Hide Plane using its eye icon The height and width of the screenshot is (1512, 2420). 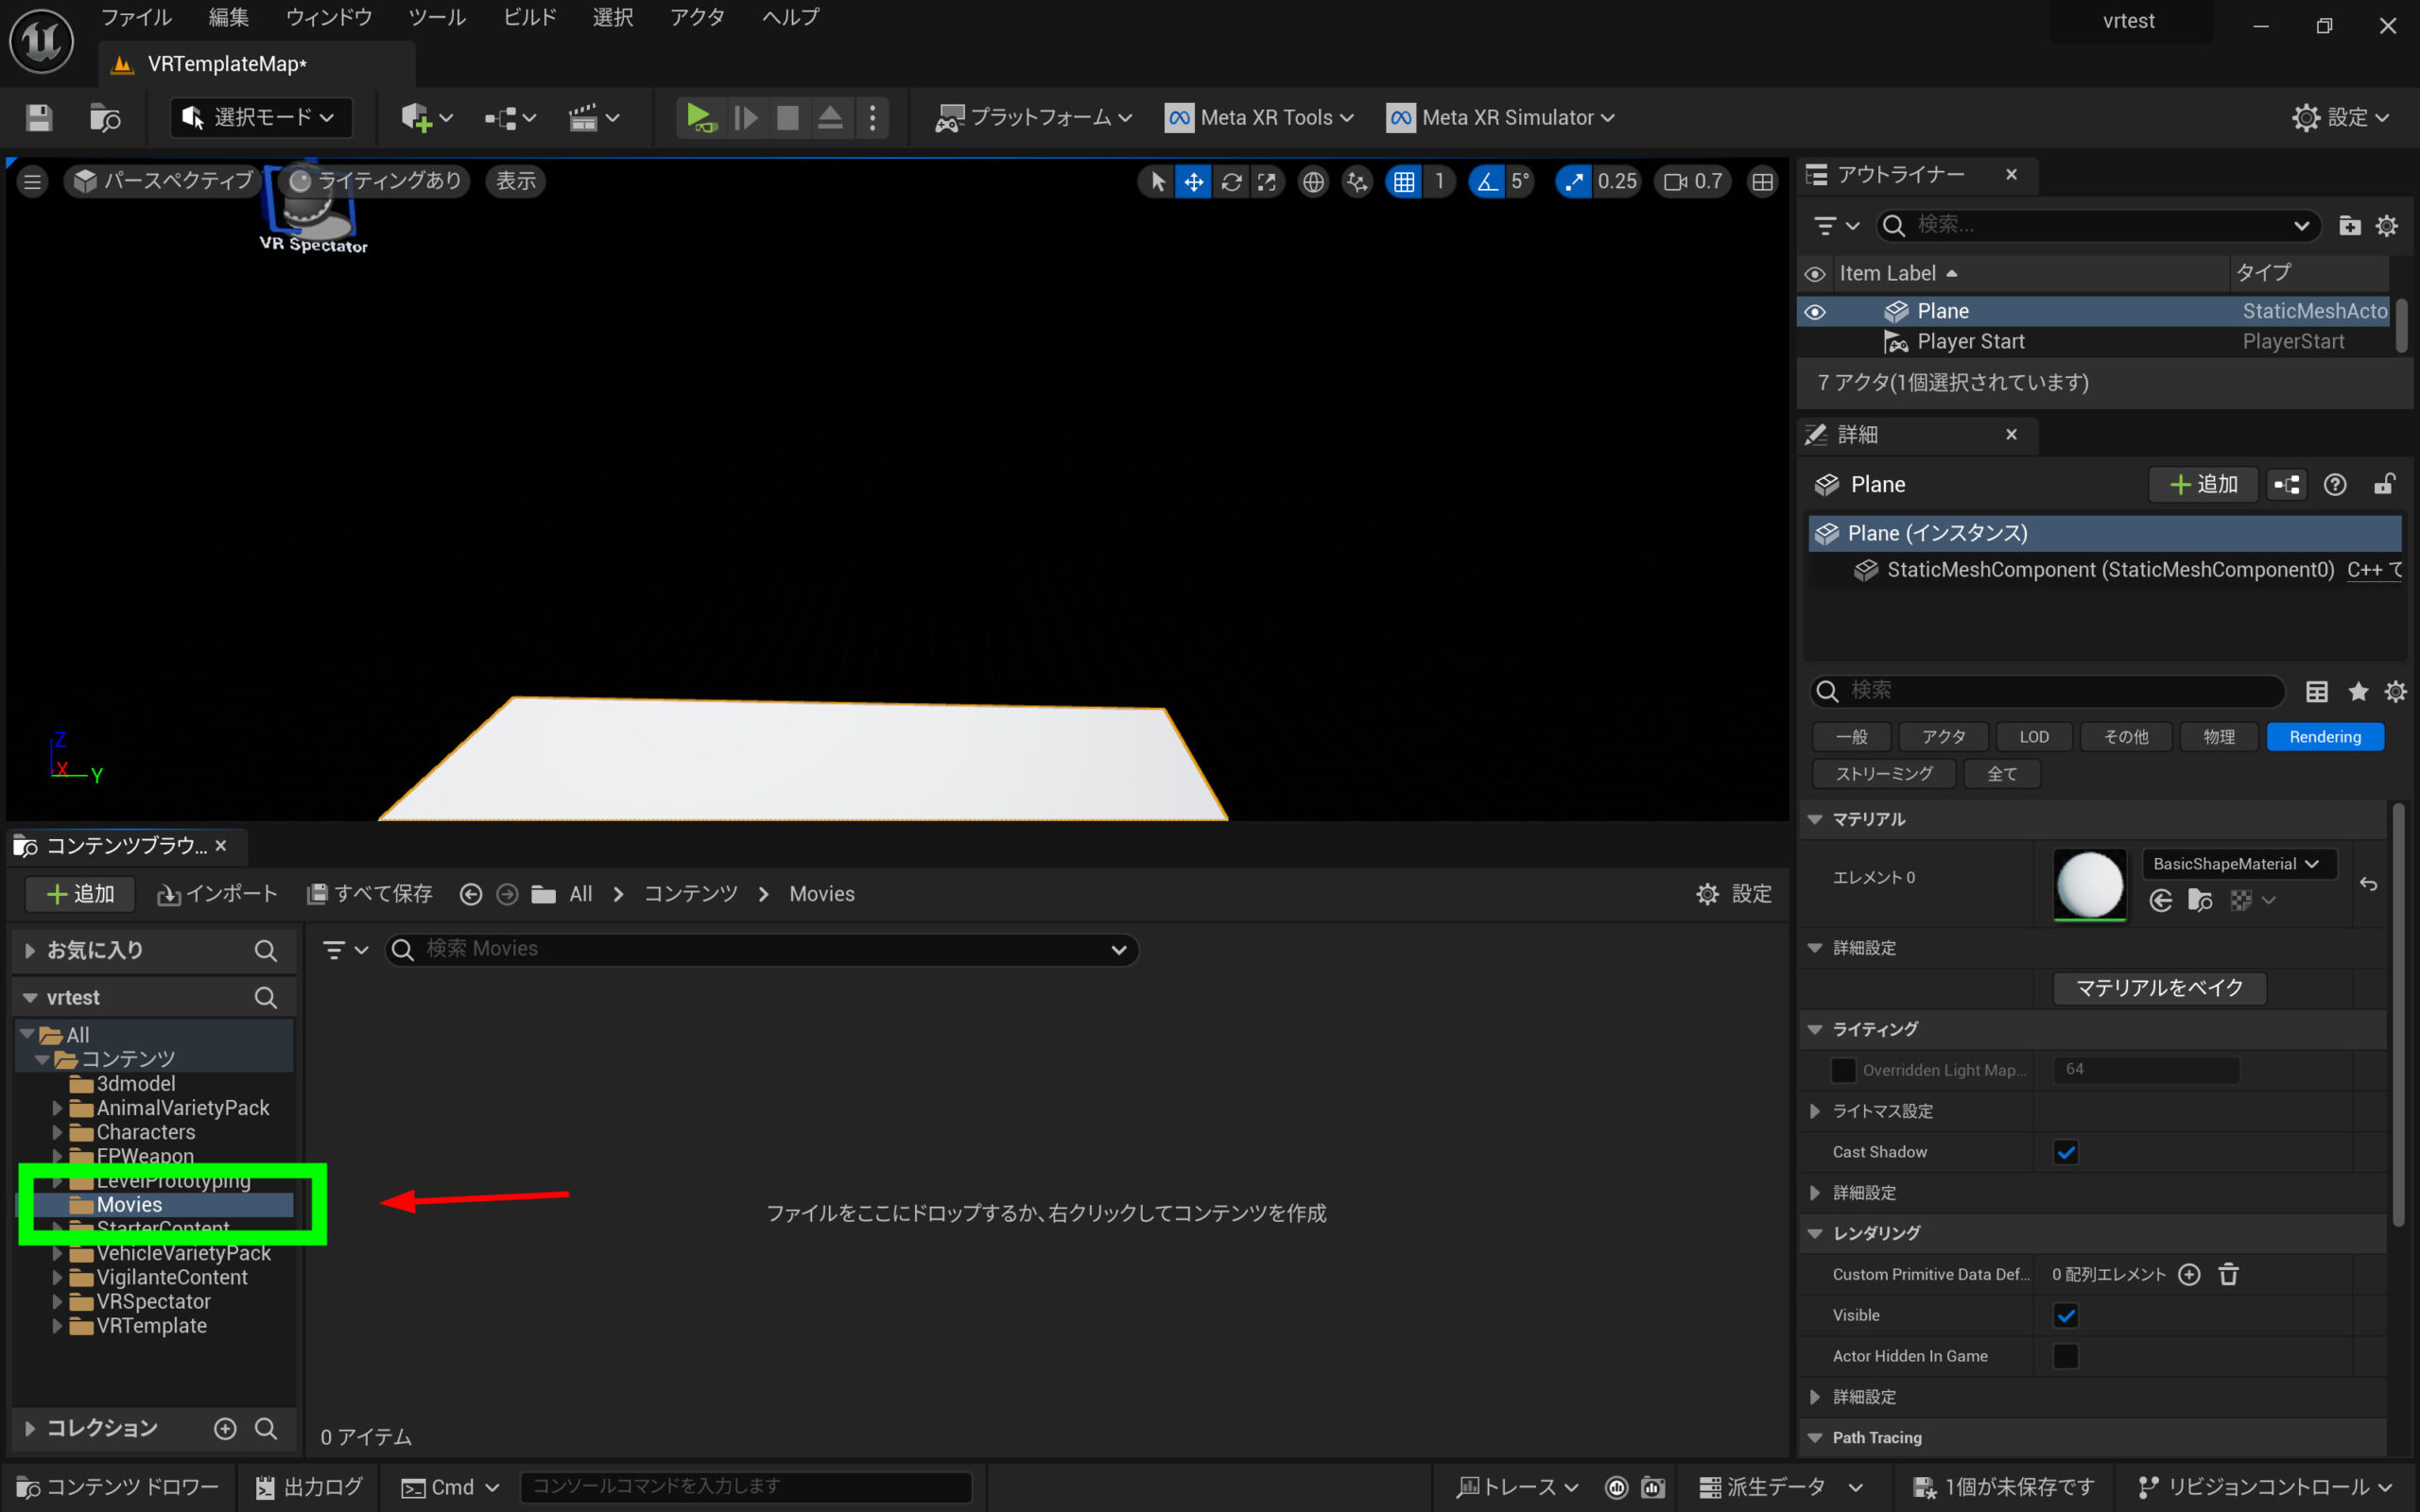click(1815, 312)
